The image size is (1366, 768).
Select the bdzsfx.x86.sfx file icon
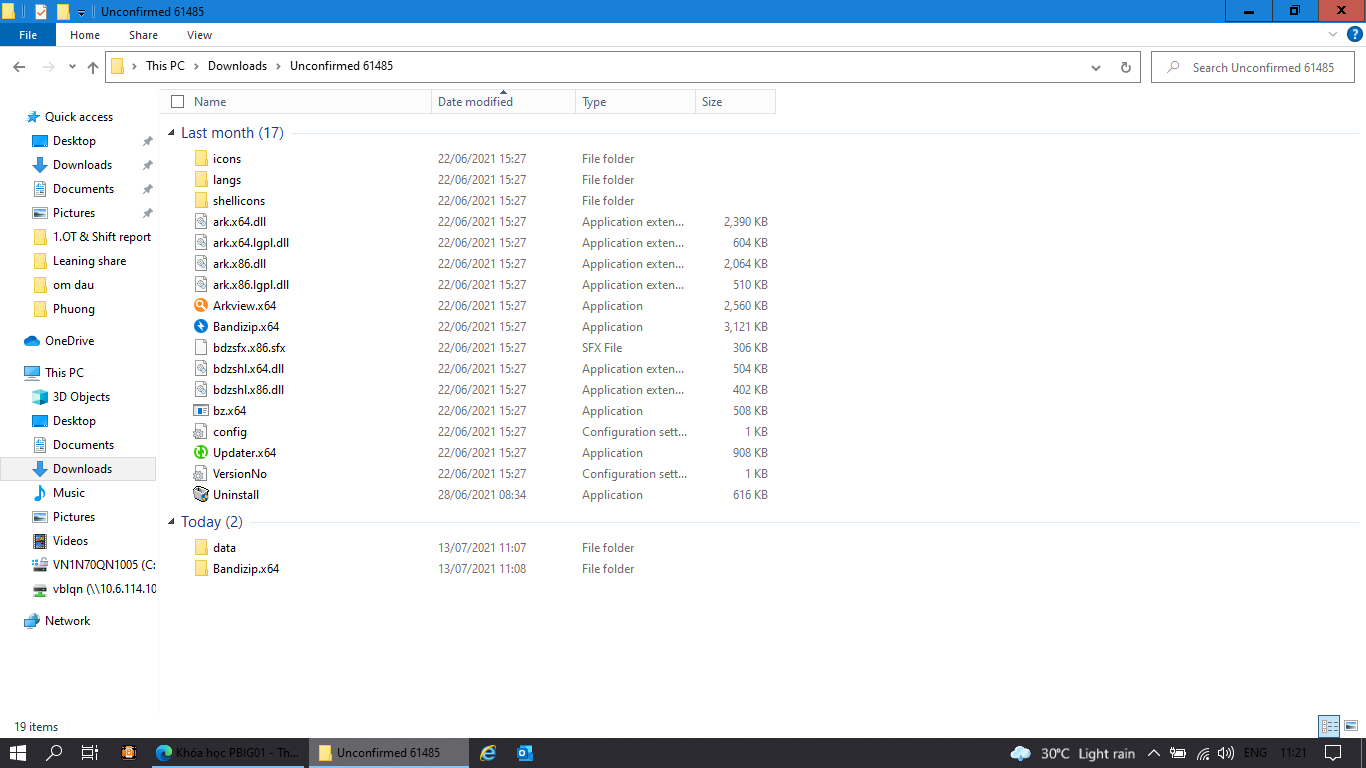[201, 348]
